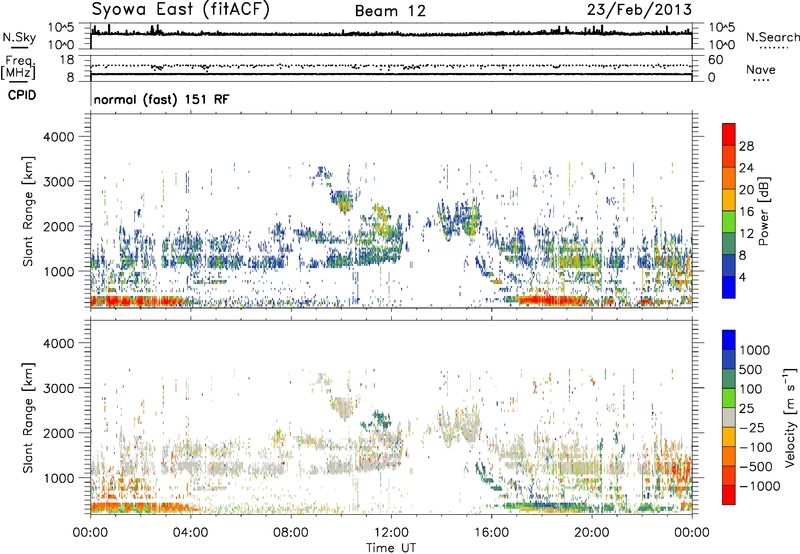Click the plot title 'Syowa East (fitACF)'

coord(180,10)
